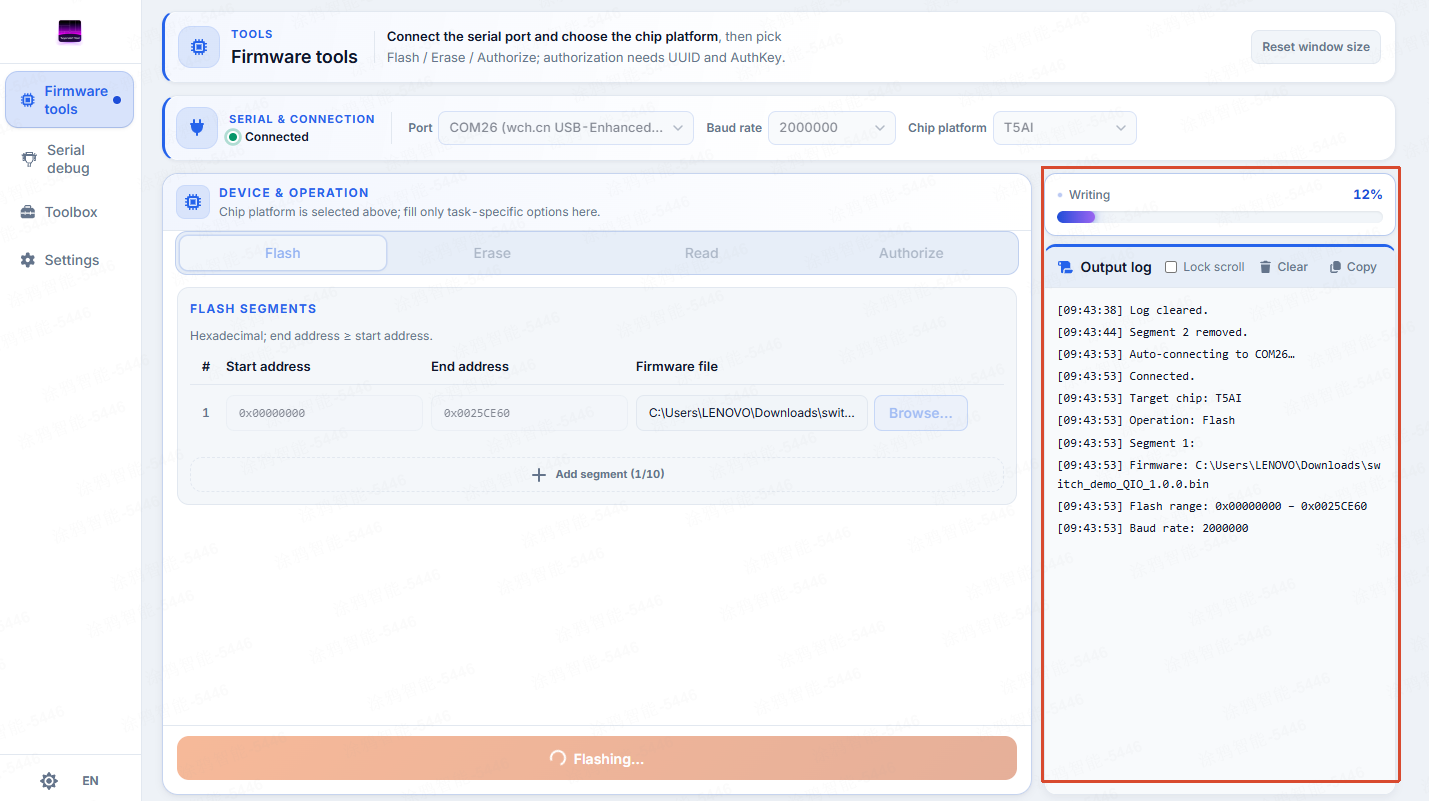Viewport: 1429px width, 801px height.
Task: Click the bottom-left theme gear icon
Action: click(x=49, y=781)
